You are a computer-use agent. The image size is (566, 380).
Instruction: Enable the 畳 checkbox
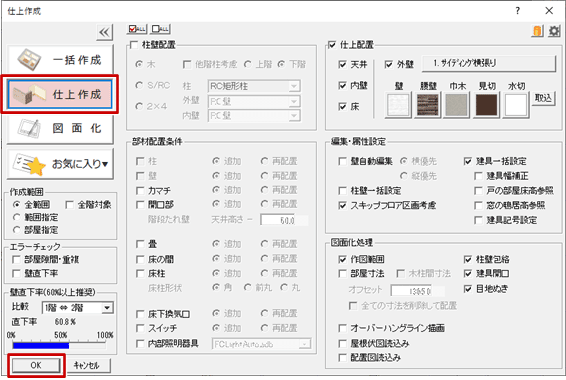(140, 244)
